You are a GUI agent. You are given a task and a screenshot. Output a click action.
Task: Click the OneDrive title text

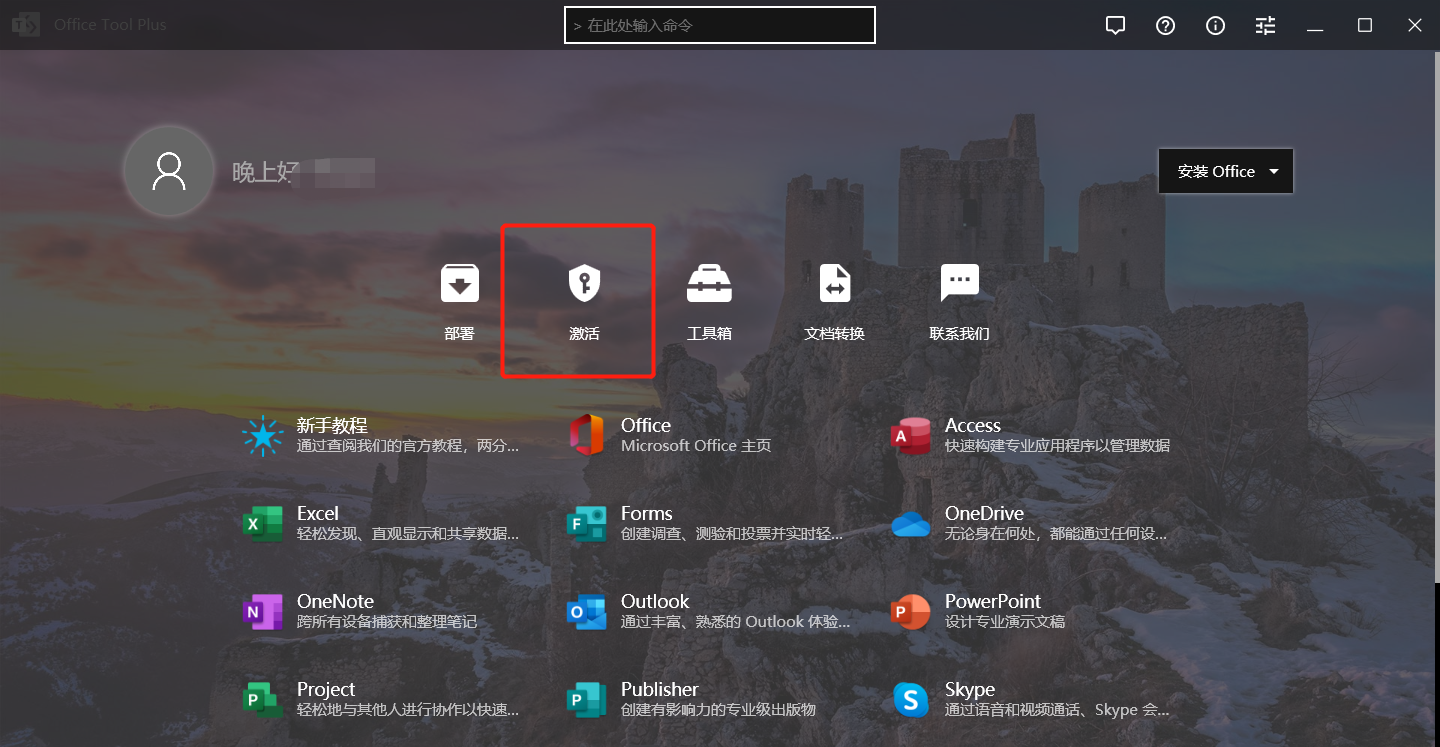point(984,513)
